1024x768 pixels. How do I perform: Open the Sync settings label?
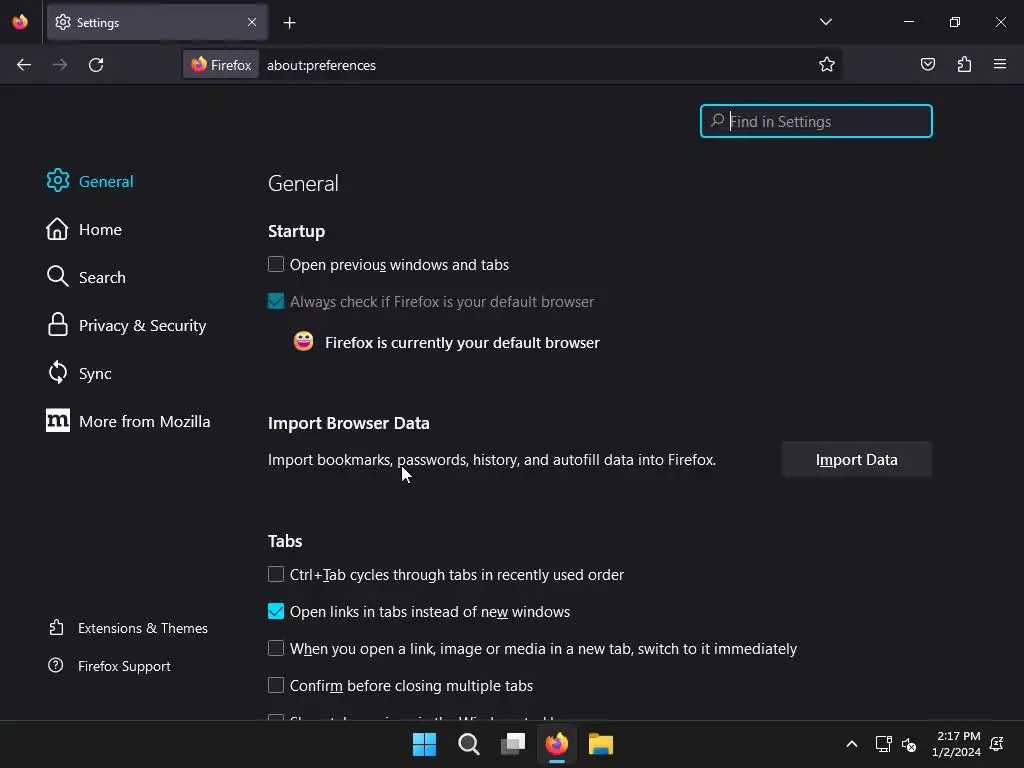coord(95,374)
